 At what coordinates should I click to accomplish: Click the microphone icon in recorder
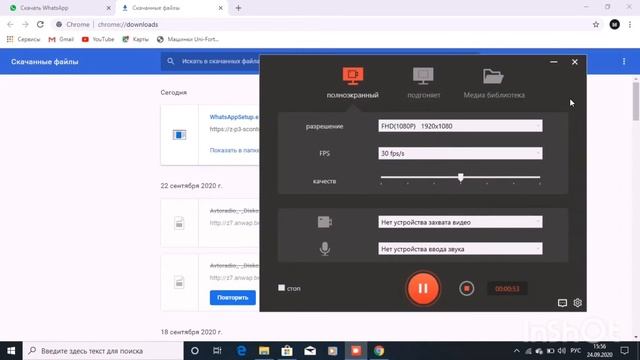324,249
